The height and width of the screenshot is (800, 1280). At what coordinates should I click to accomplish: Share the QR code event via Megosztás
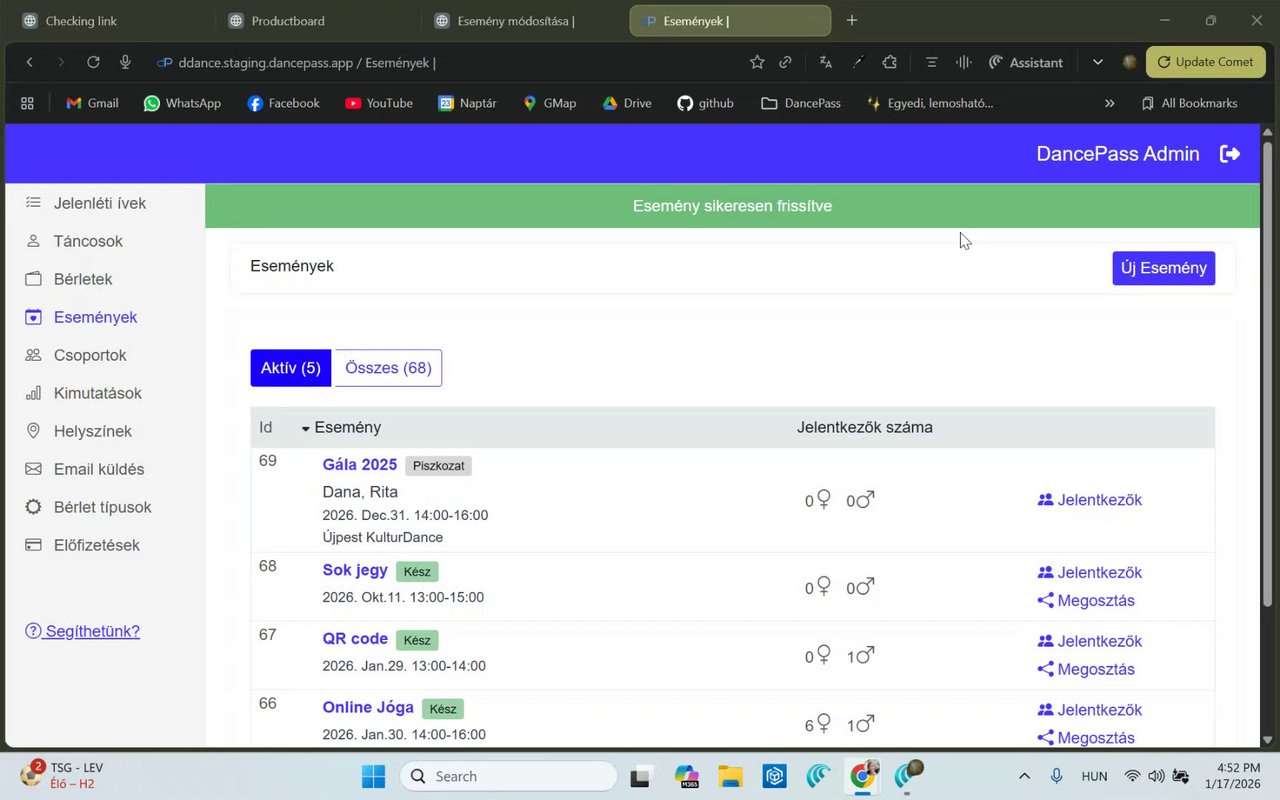1086,669
